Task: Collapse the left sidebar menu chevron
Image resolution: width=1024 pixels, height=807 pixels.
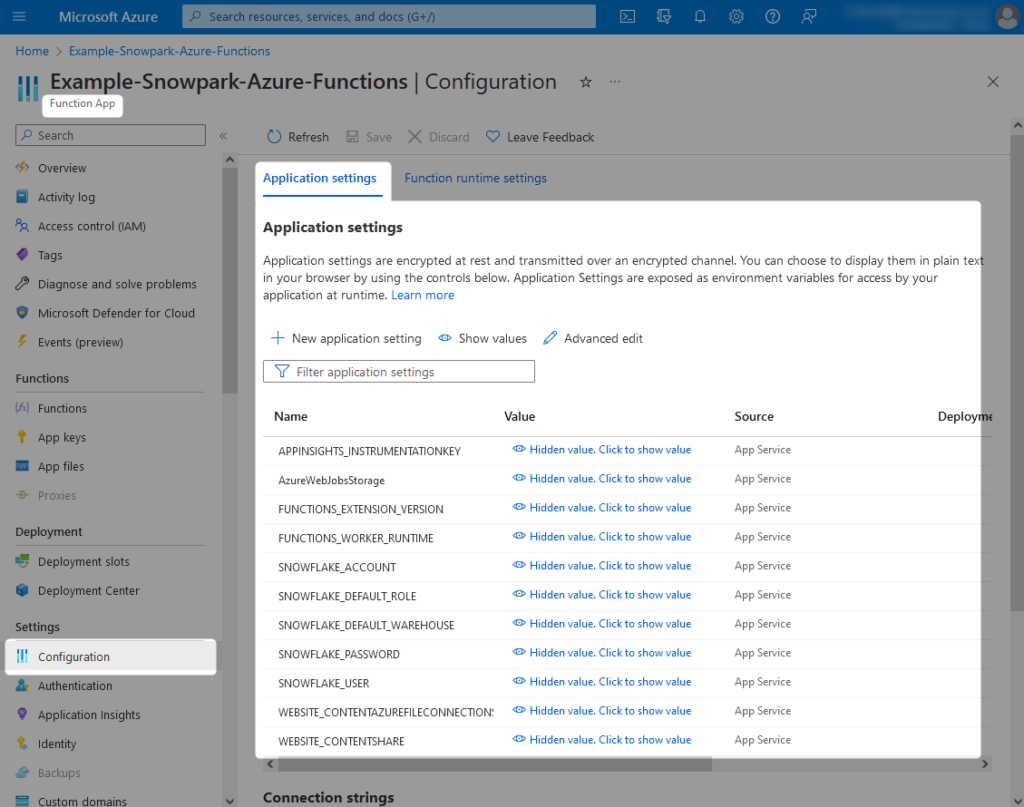Action: pos(223,136)
